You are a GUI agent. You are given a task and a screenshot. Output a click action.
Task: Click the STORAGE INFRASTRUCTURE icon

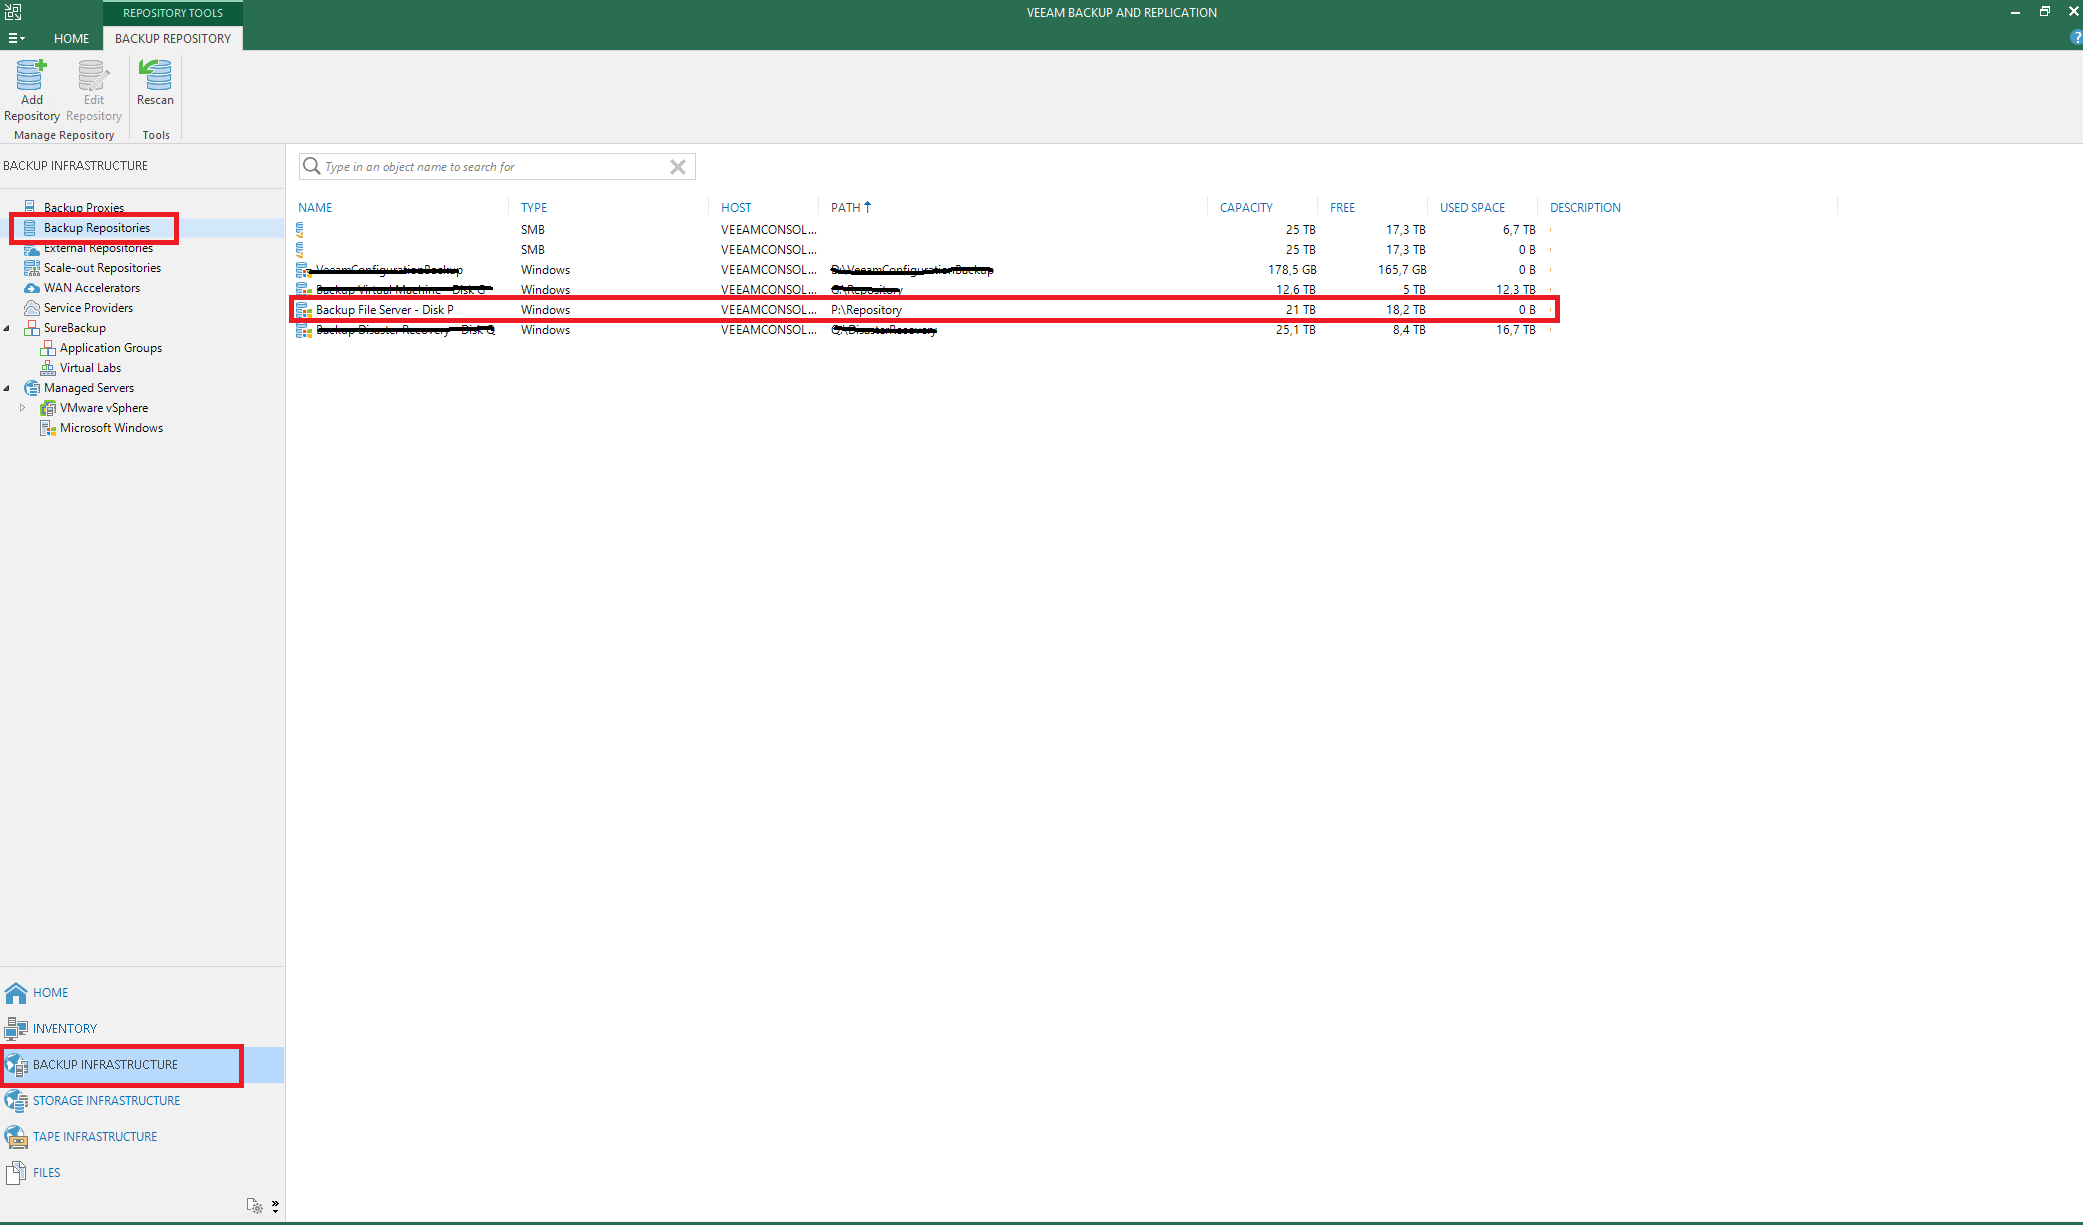pos(16,1101)
